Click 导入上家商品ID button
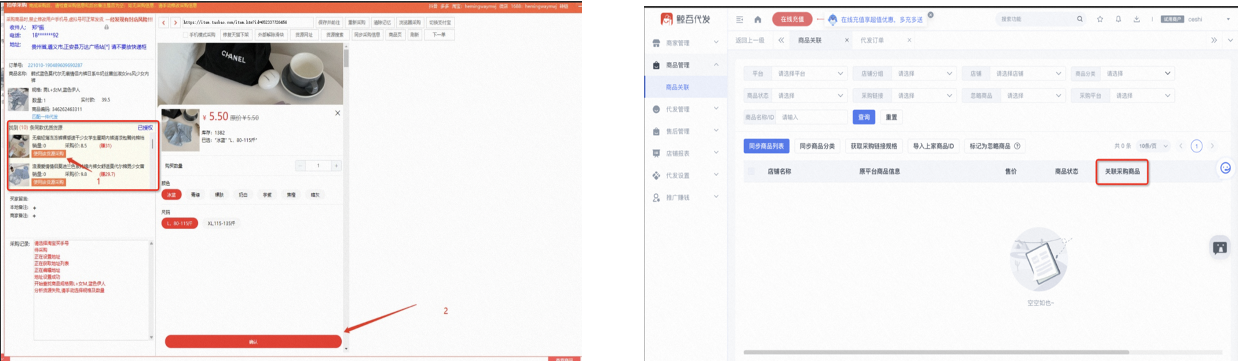Screen dimensions: 1238x362 pos(933,146)
